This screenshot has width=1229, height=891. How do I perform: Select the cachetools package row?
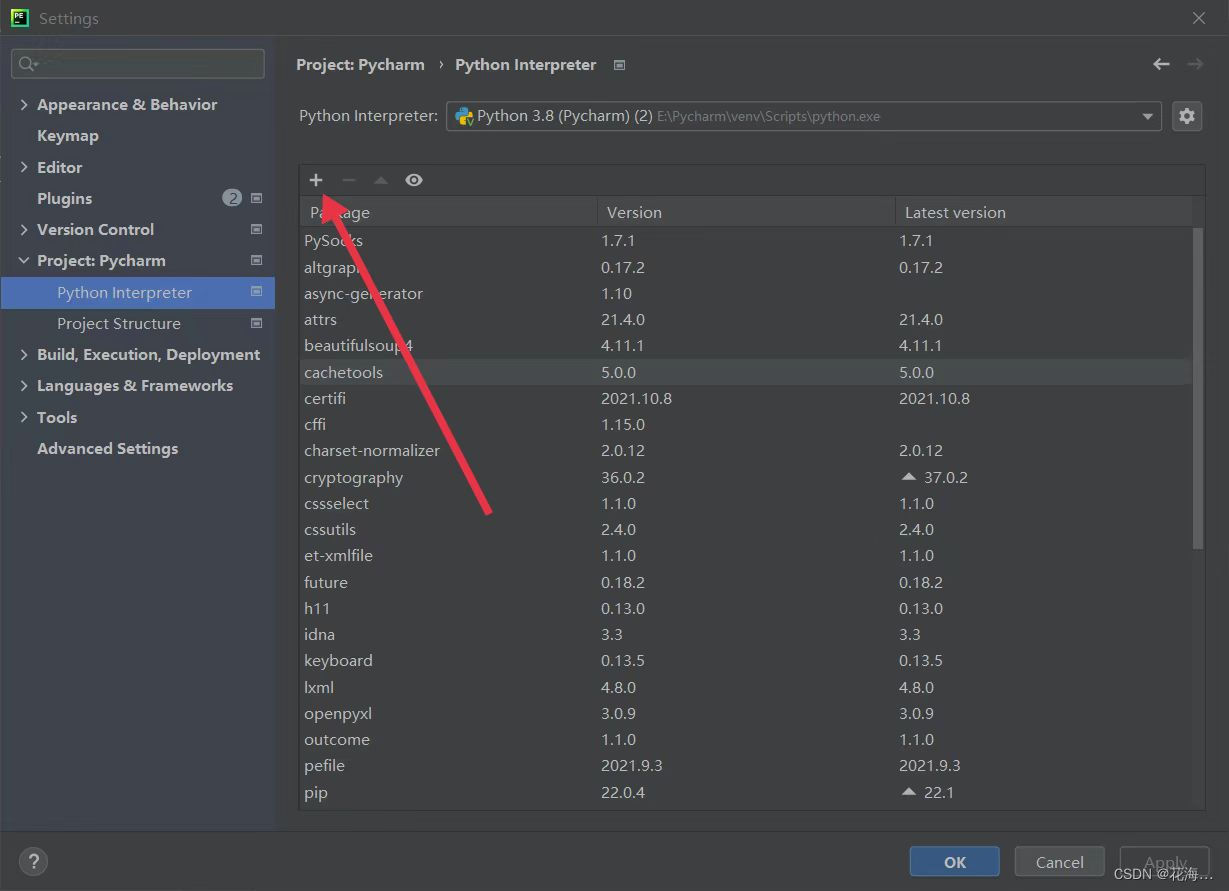tap(746, 372)
